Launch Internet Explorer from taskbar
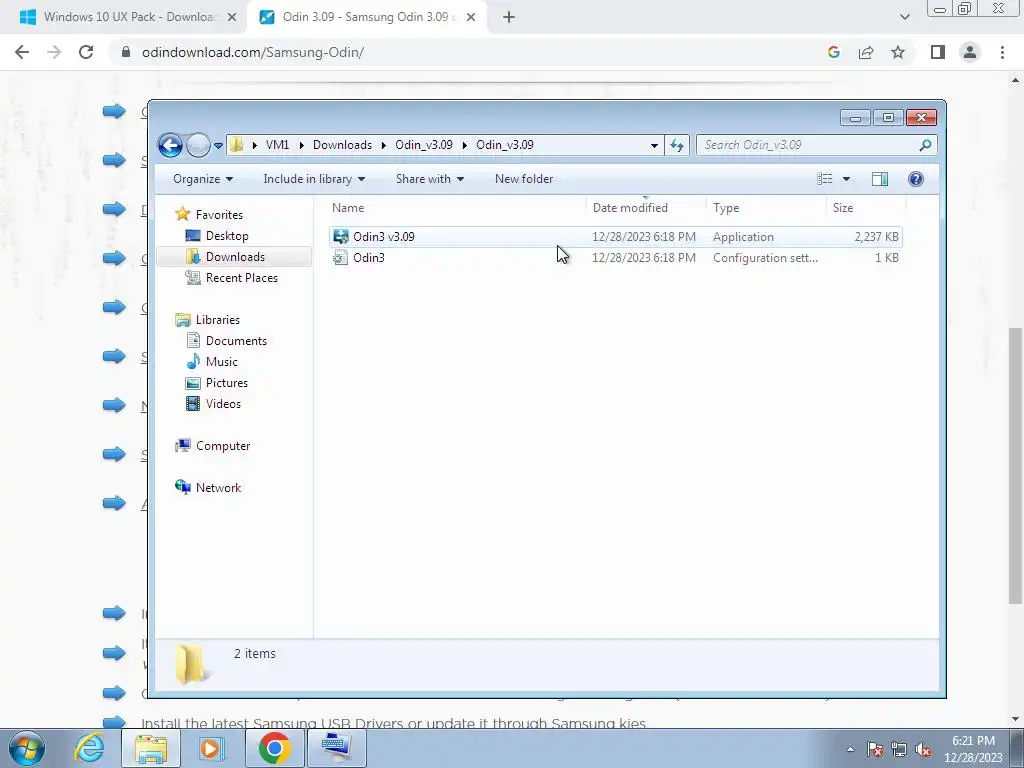1024x768 pixels. [89, 748]
